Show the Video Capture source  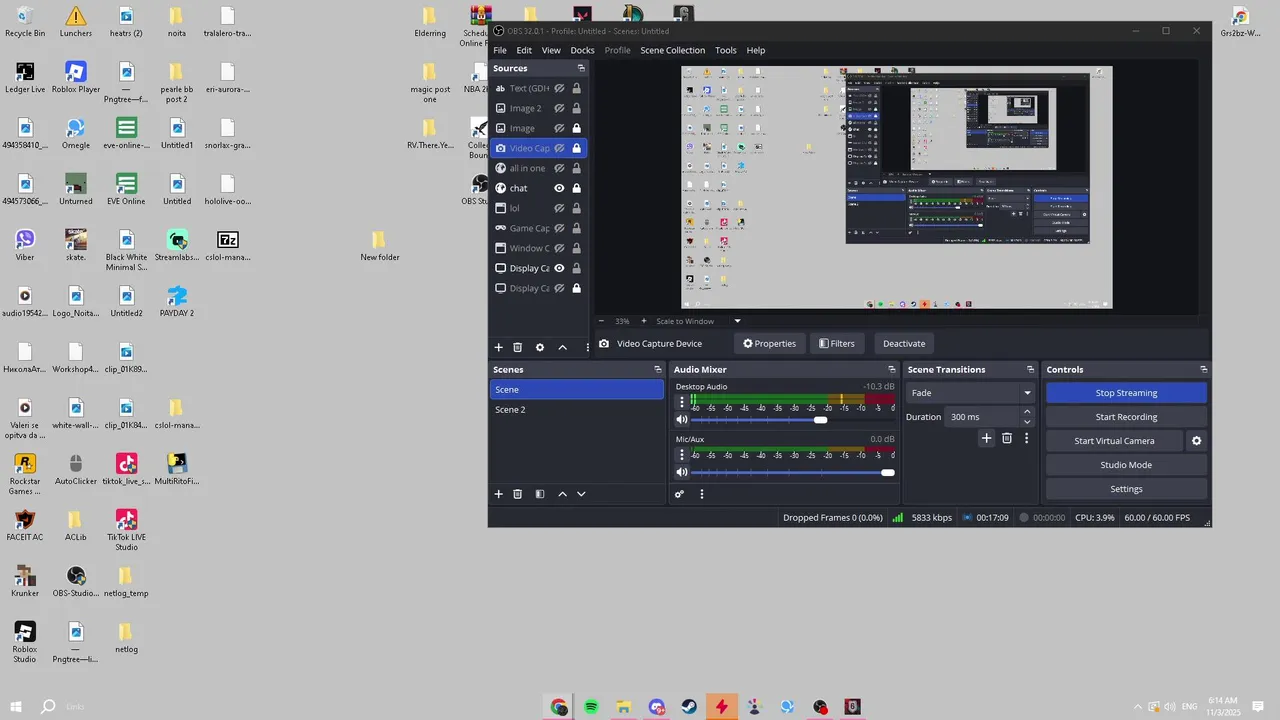pos(559,148)
